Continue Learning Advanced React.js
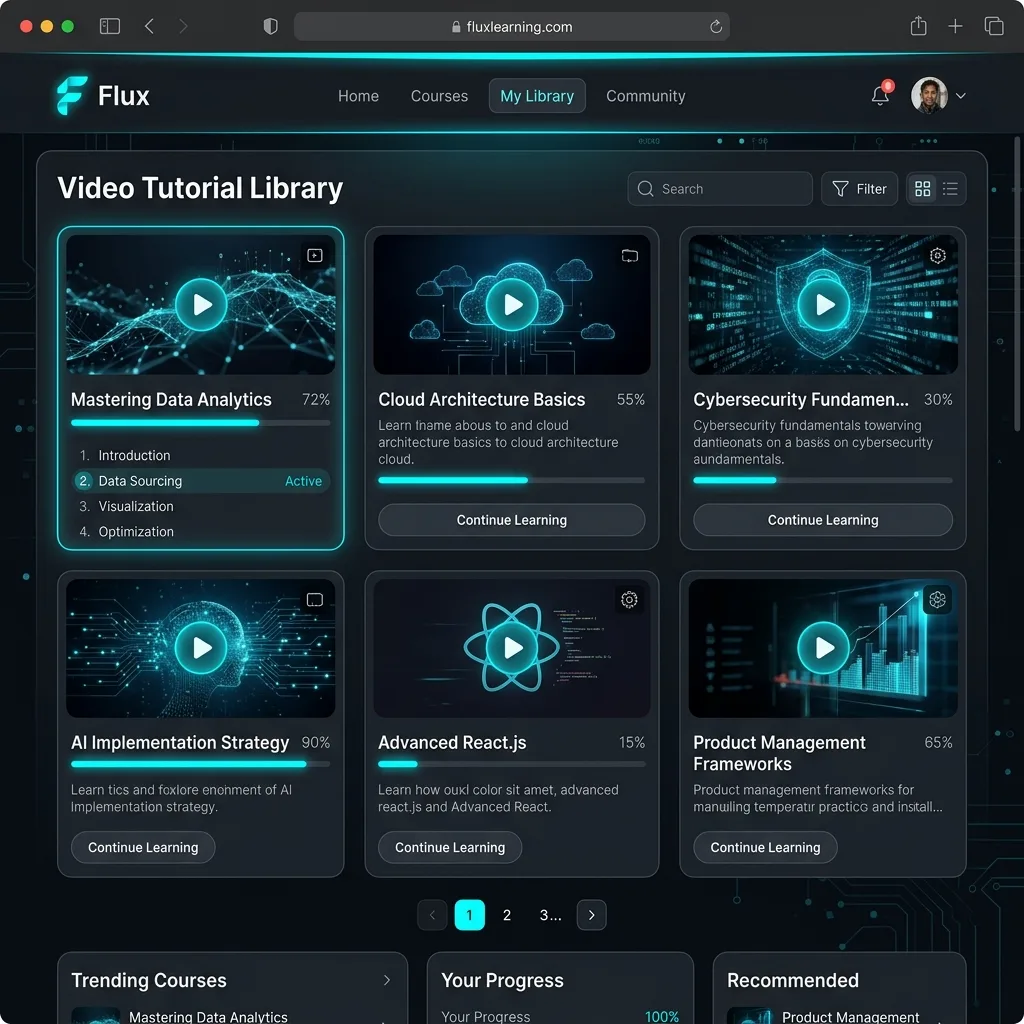This screenshot has width=1024, height=1024. 450,847
